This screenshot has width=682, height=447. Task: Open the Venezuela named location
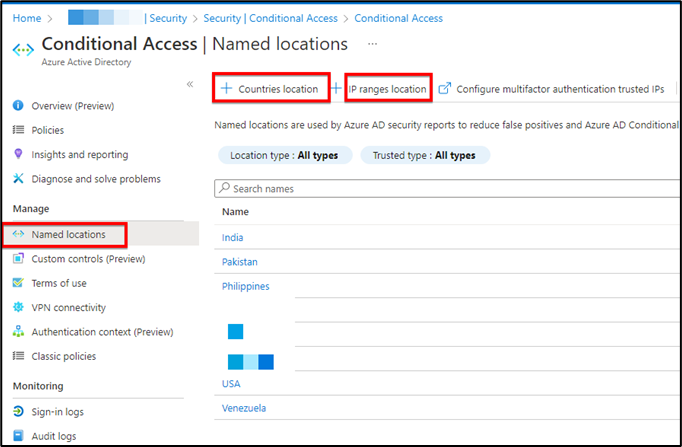(244, 408)
